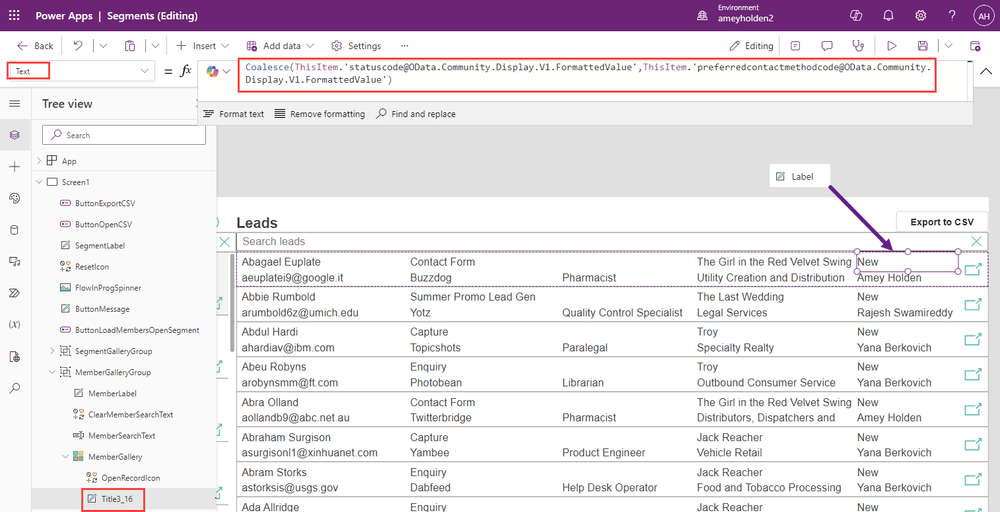Open the Insert dropdown menu
Viewport: 1000px width, 512px height.
point(203,46)
